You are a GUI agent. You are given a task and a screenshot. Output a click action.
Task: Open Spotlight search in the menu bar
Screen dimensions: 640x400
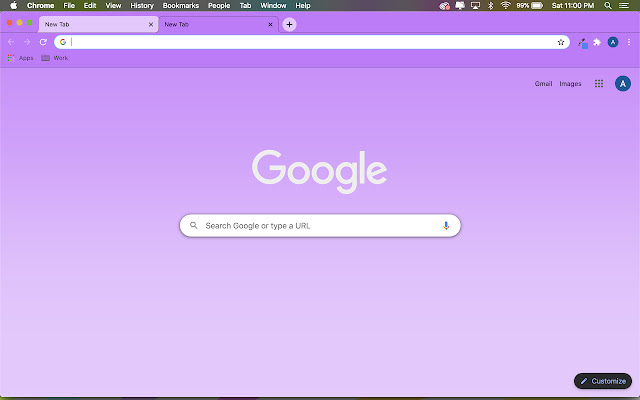[608, 6]
